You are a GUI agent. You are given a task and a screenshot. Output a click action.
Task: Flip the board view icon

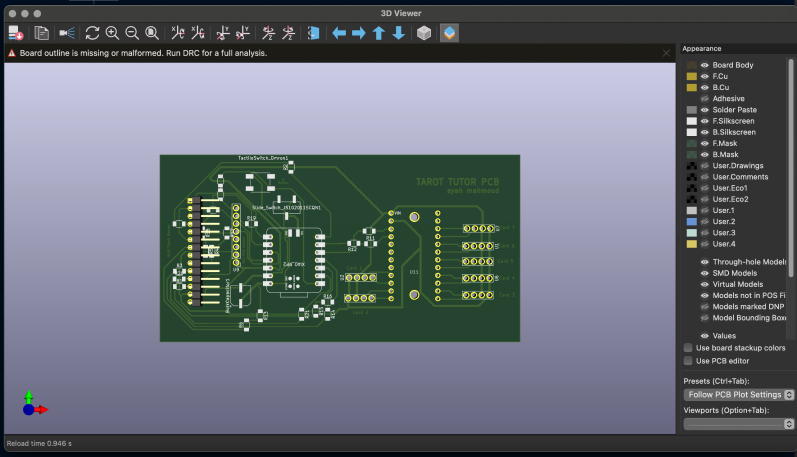pos(315,33)
